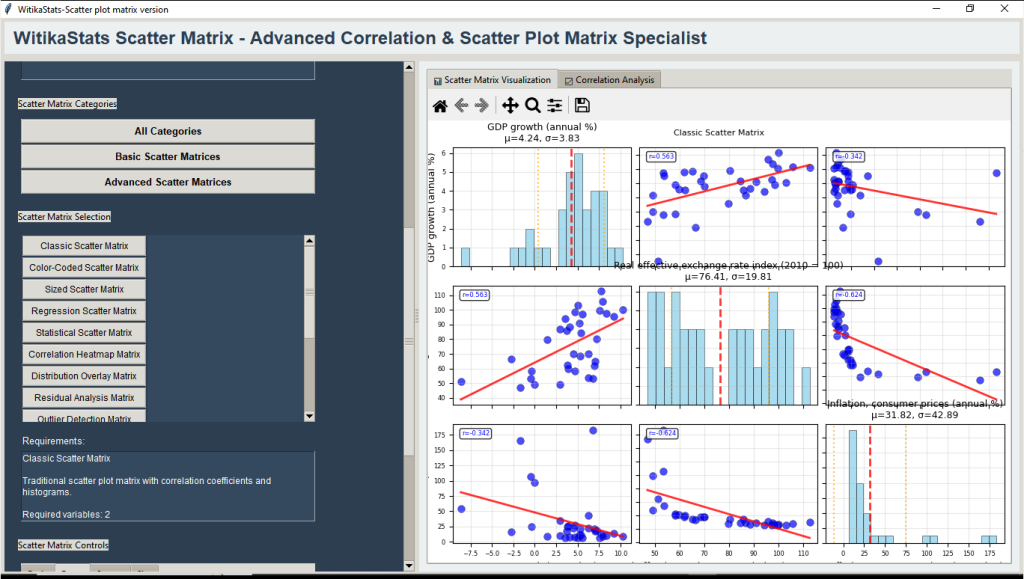This screenshot has width=1024, height=579.
Task: Save the figure with disk icon
Action: tap(582, 106)
